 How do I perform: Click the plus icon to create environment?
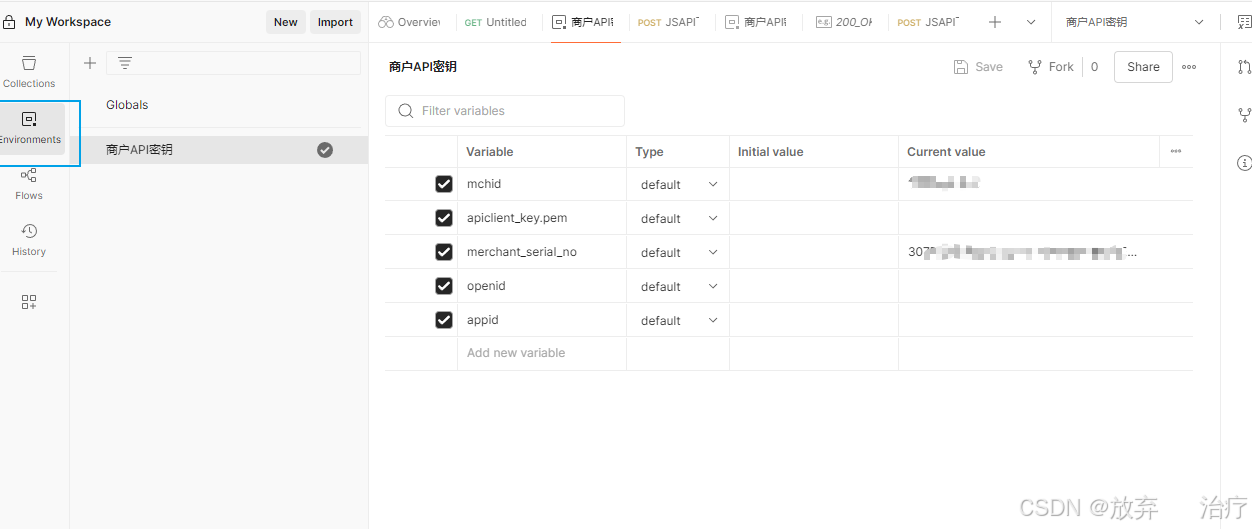tap(90, 63)
